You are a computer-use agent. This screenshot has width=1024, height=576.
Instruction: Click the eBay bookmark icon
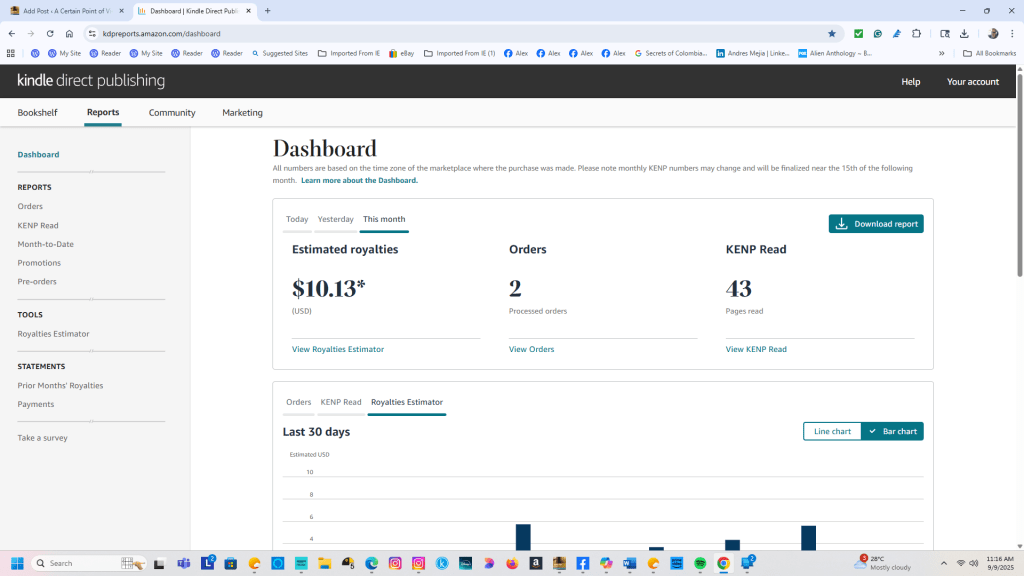pos(393,53)
